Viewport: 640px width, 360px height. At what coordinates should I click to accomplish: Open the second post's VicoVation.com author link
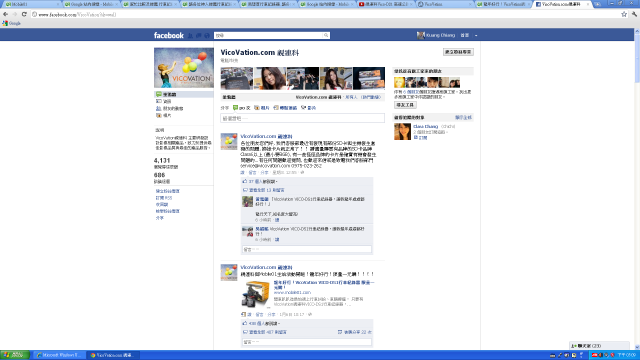click(x=266, y=267)
